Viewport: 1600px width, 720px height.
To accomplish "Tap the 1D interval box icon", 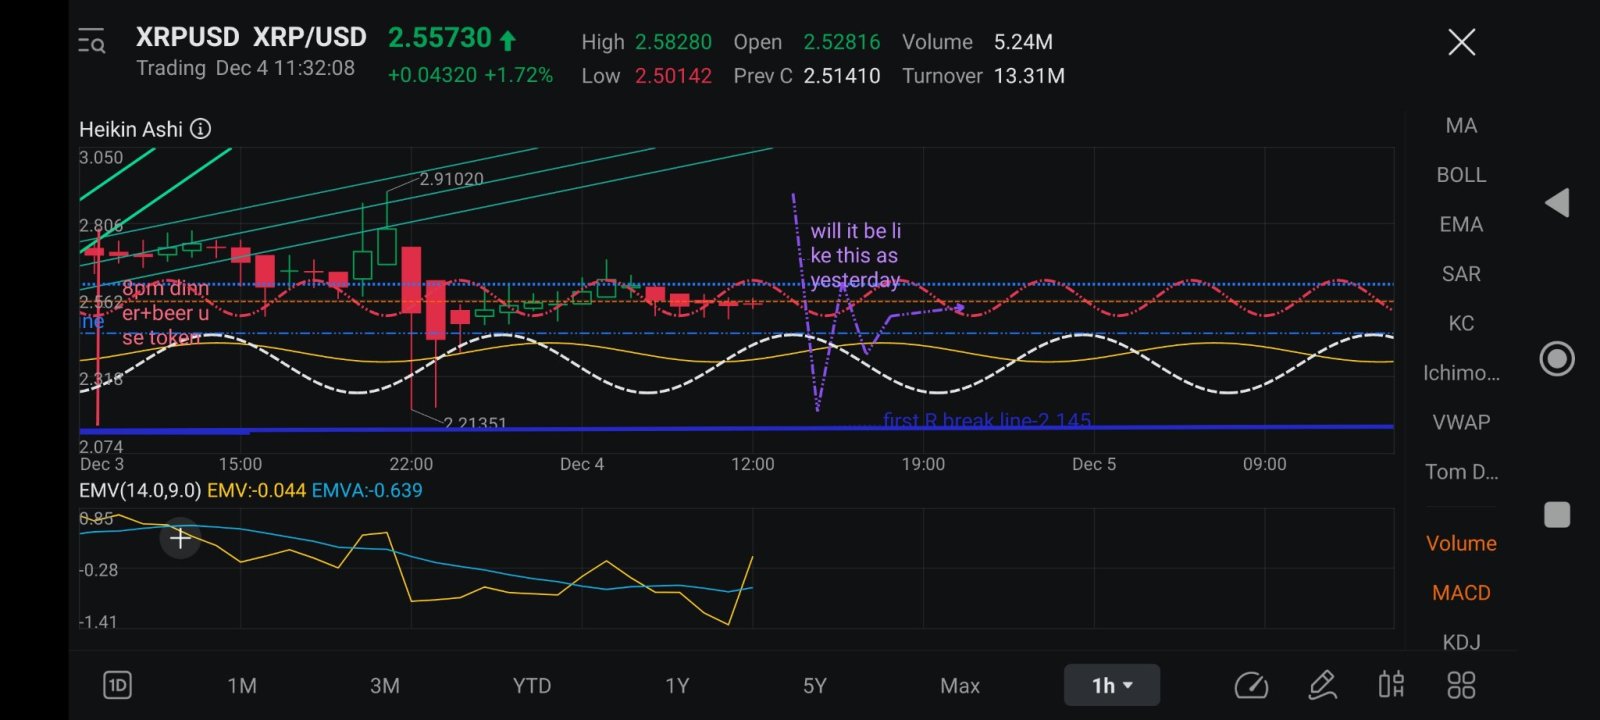I will tap(118, 685).
